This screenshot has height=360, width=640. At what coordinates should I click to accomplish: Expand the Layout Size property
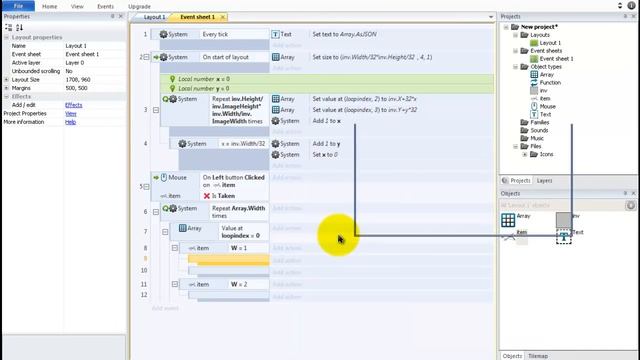click(x=7, y=80)
